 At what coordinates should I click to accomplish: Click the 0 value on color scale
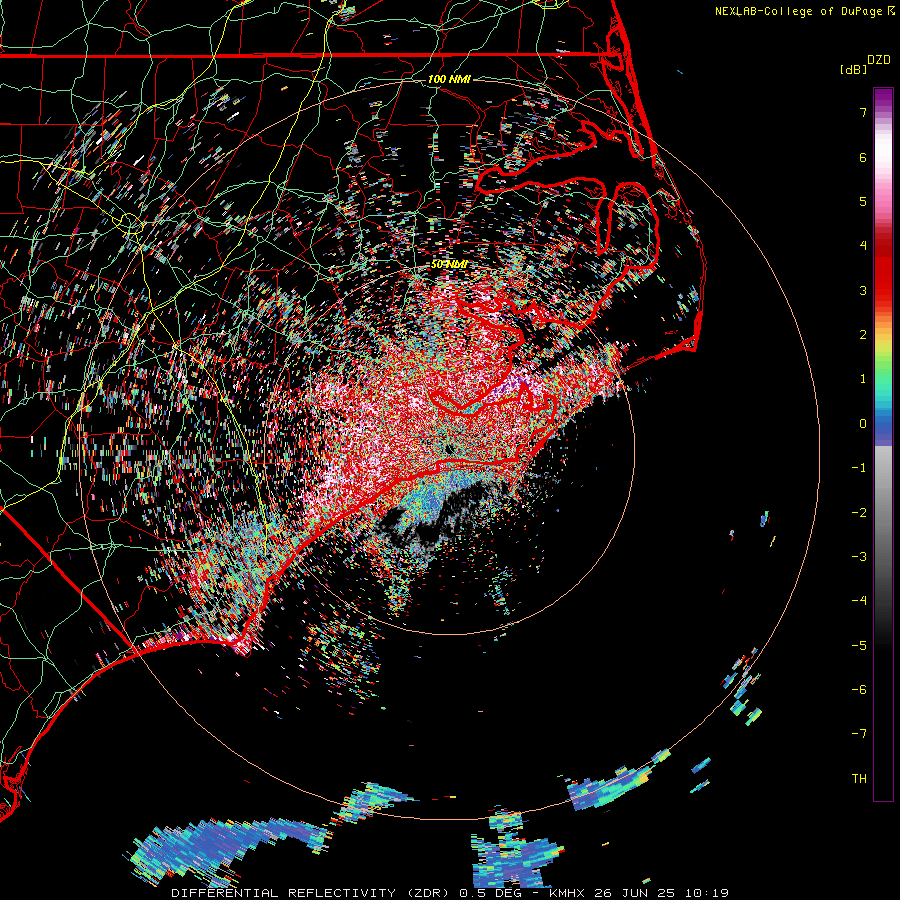863,424
